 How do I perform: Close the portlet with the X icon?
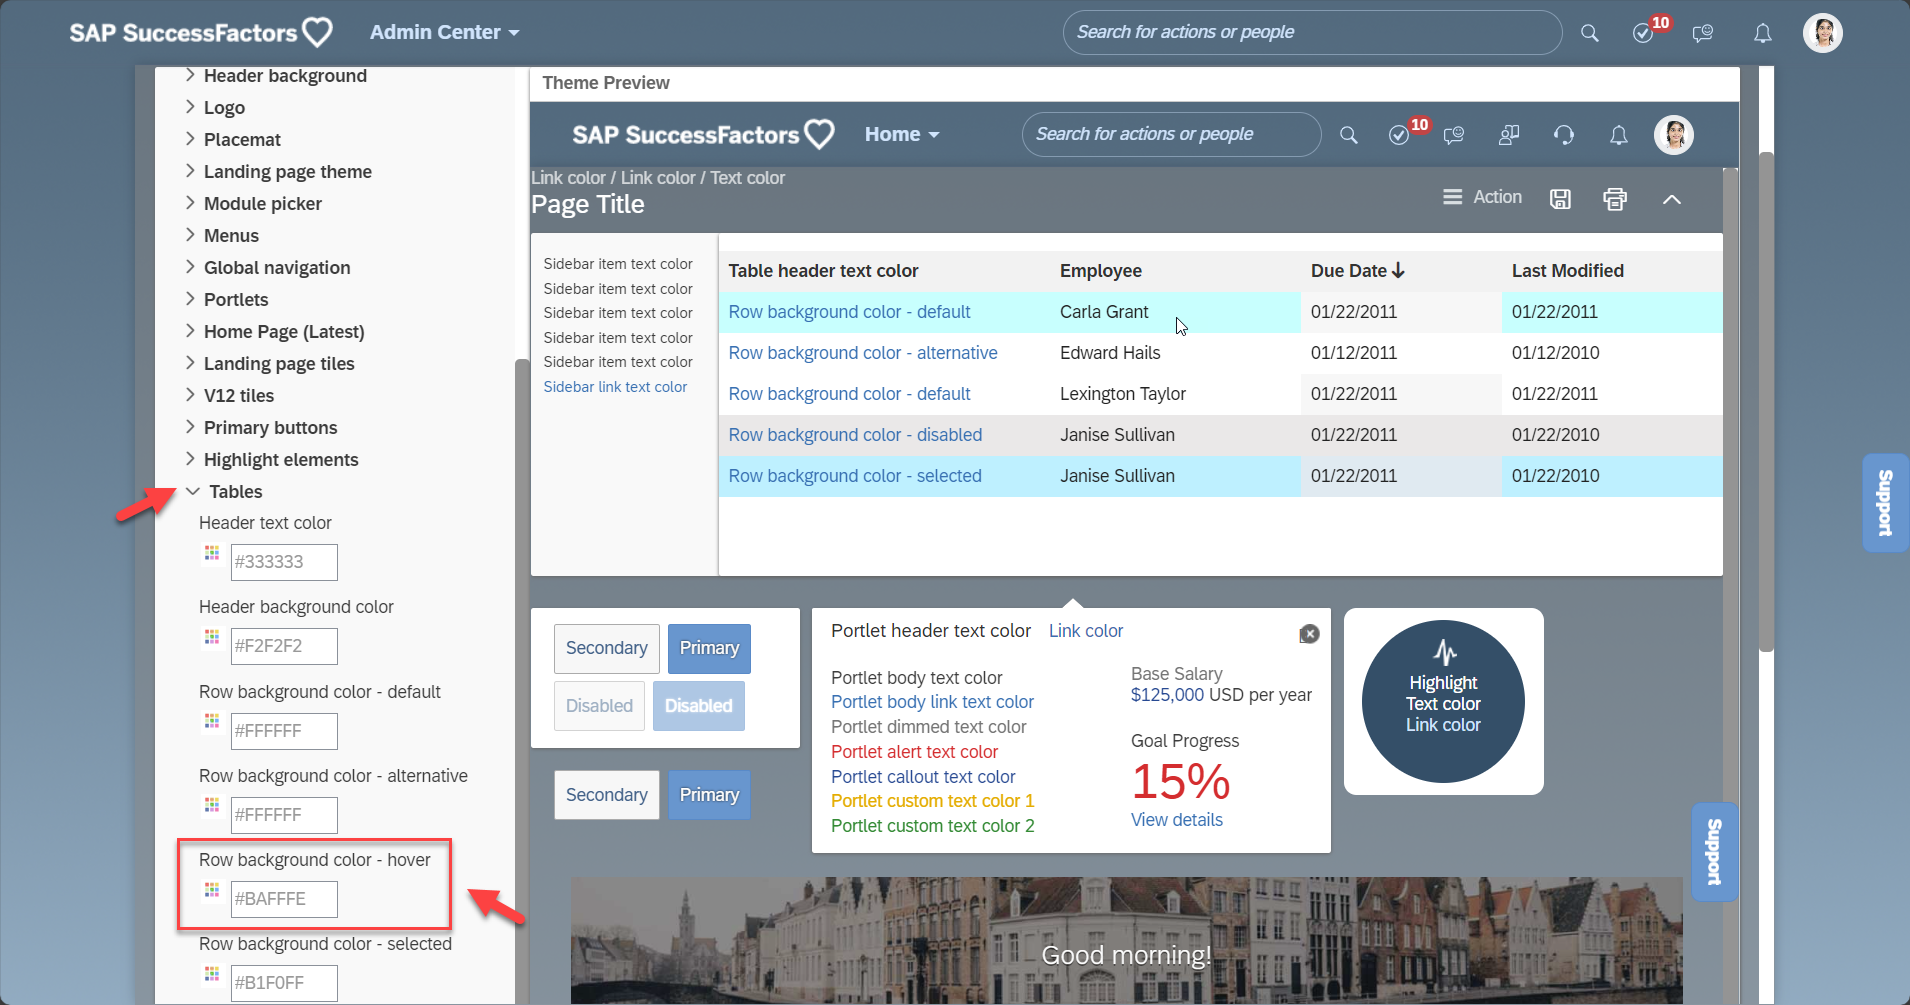click(1309, 634)
